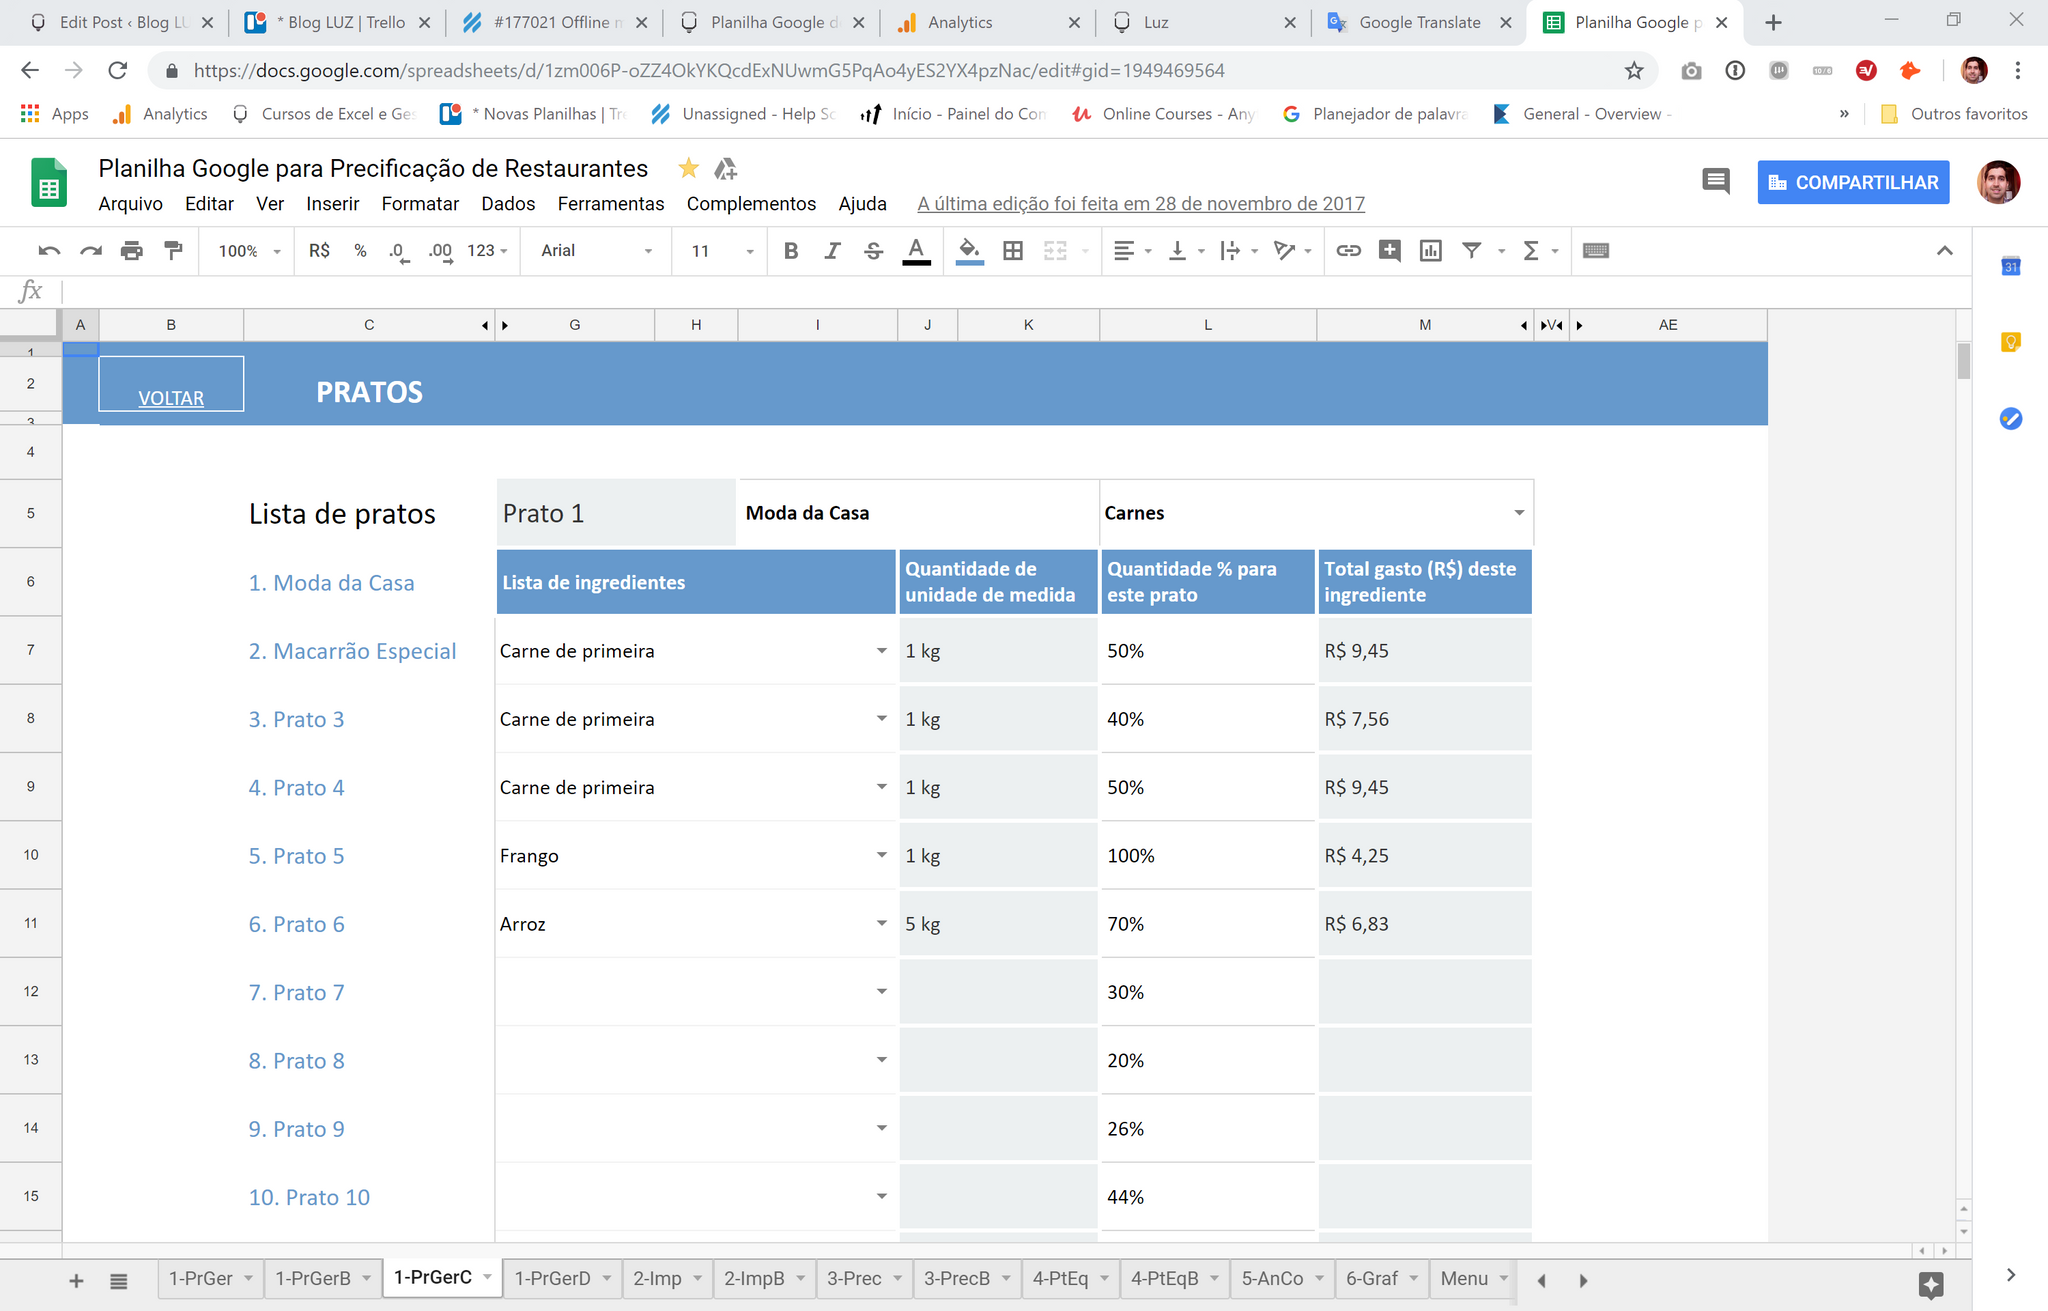This screenshot has width=2048, height=1311.
Task: Open Explore button at bottom
Action: 1931,1285
